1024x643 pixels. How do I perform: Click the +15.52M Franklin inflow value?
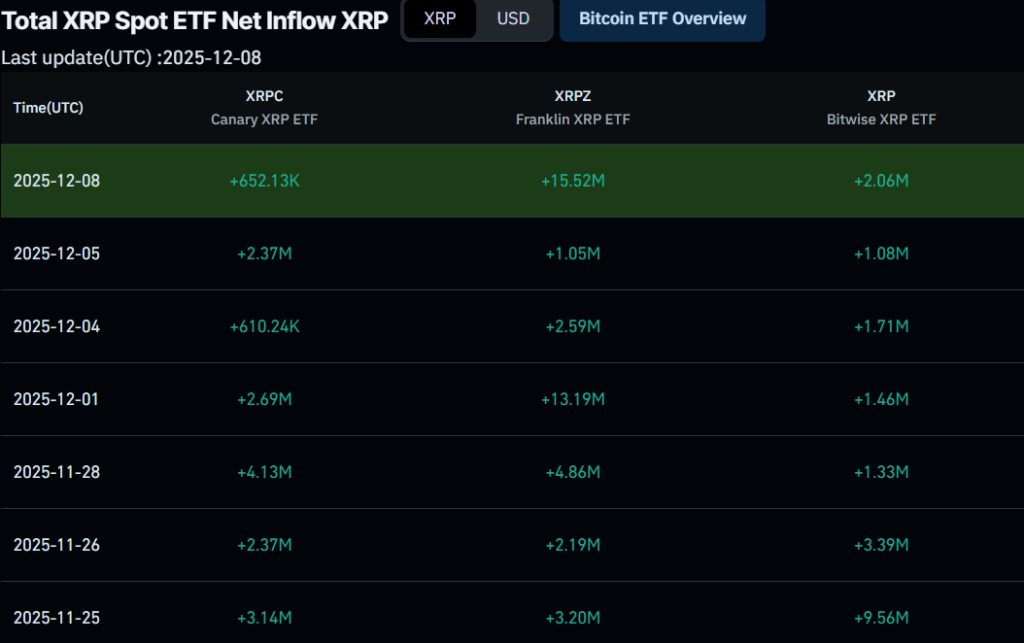[x=573, y=181]
